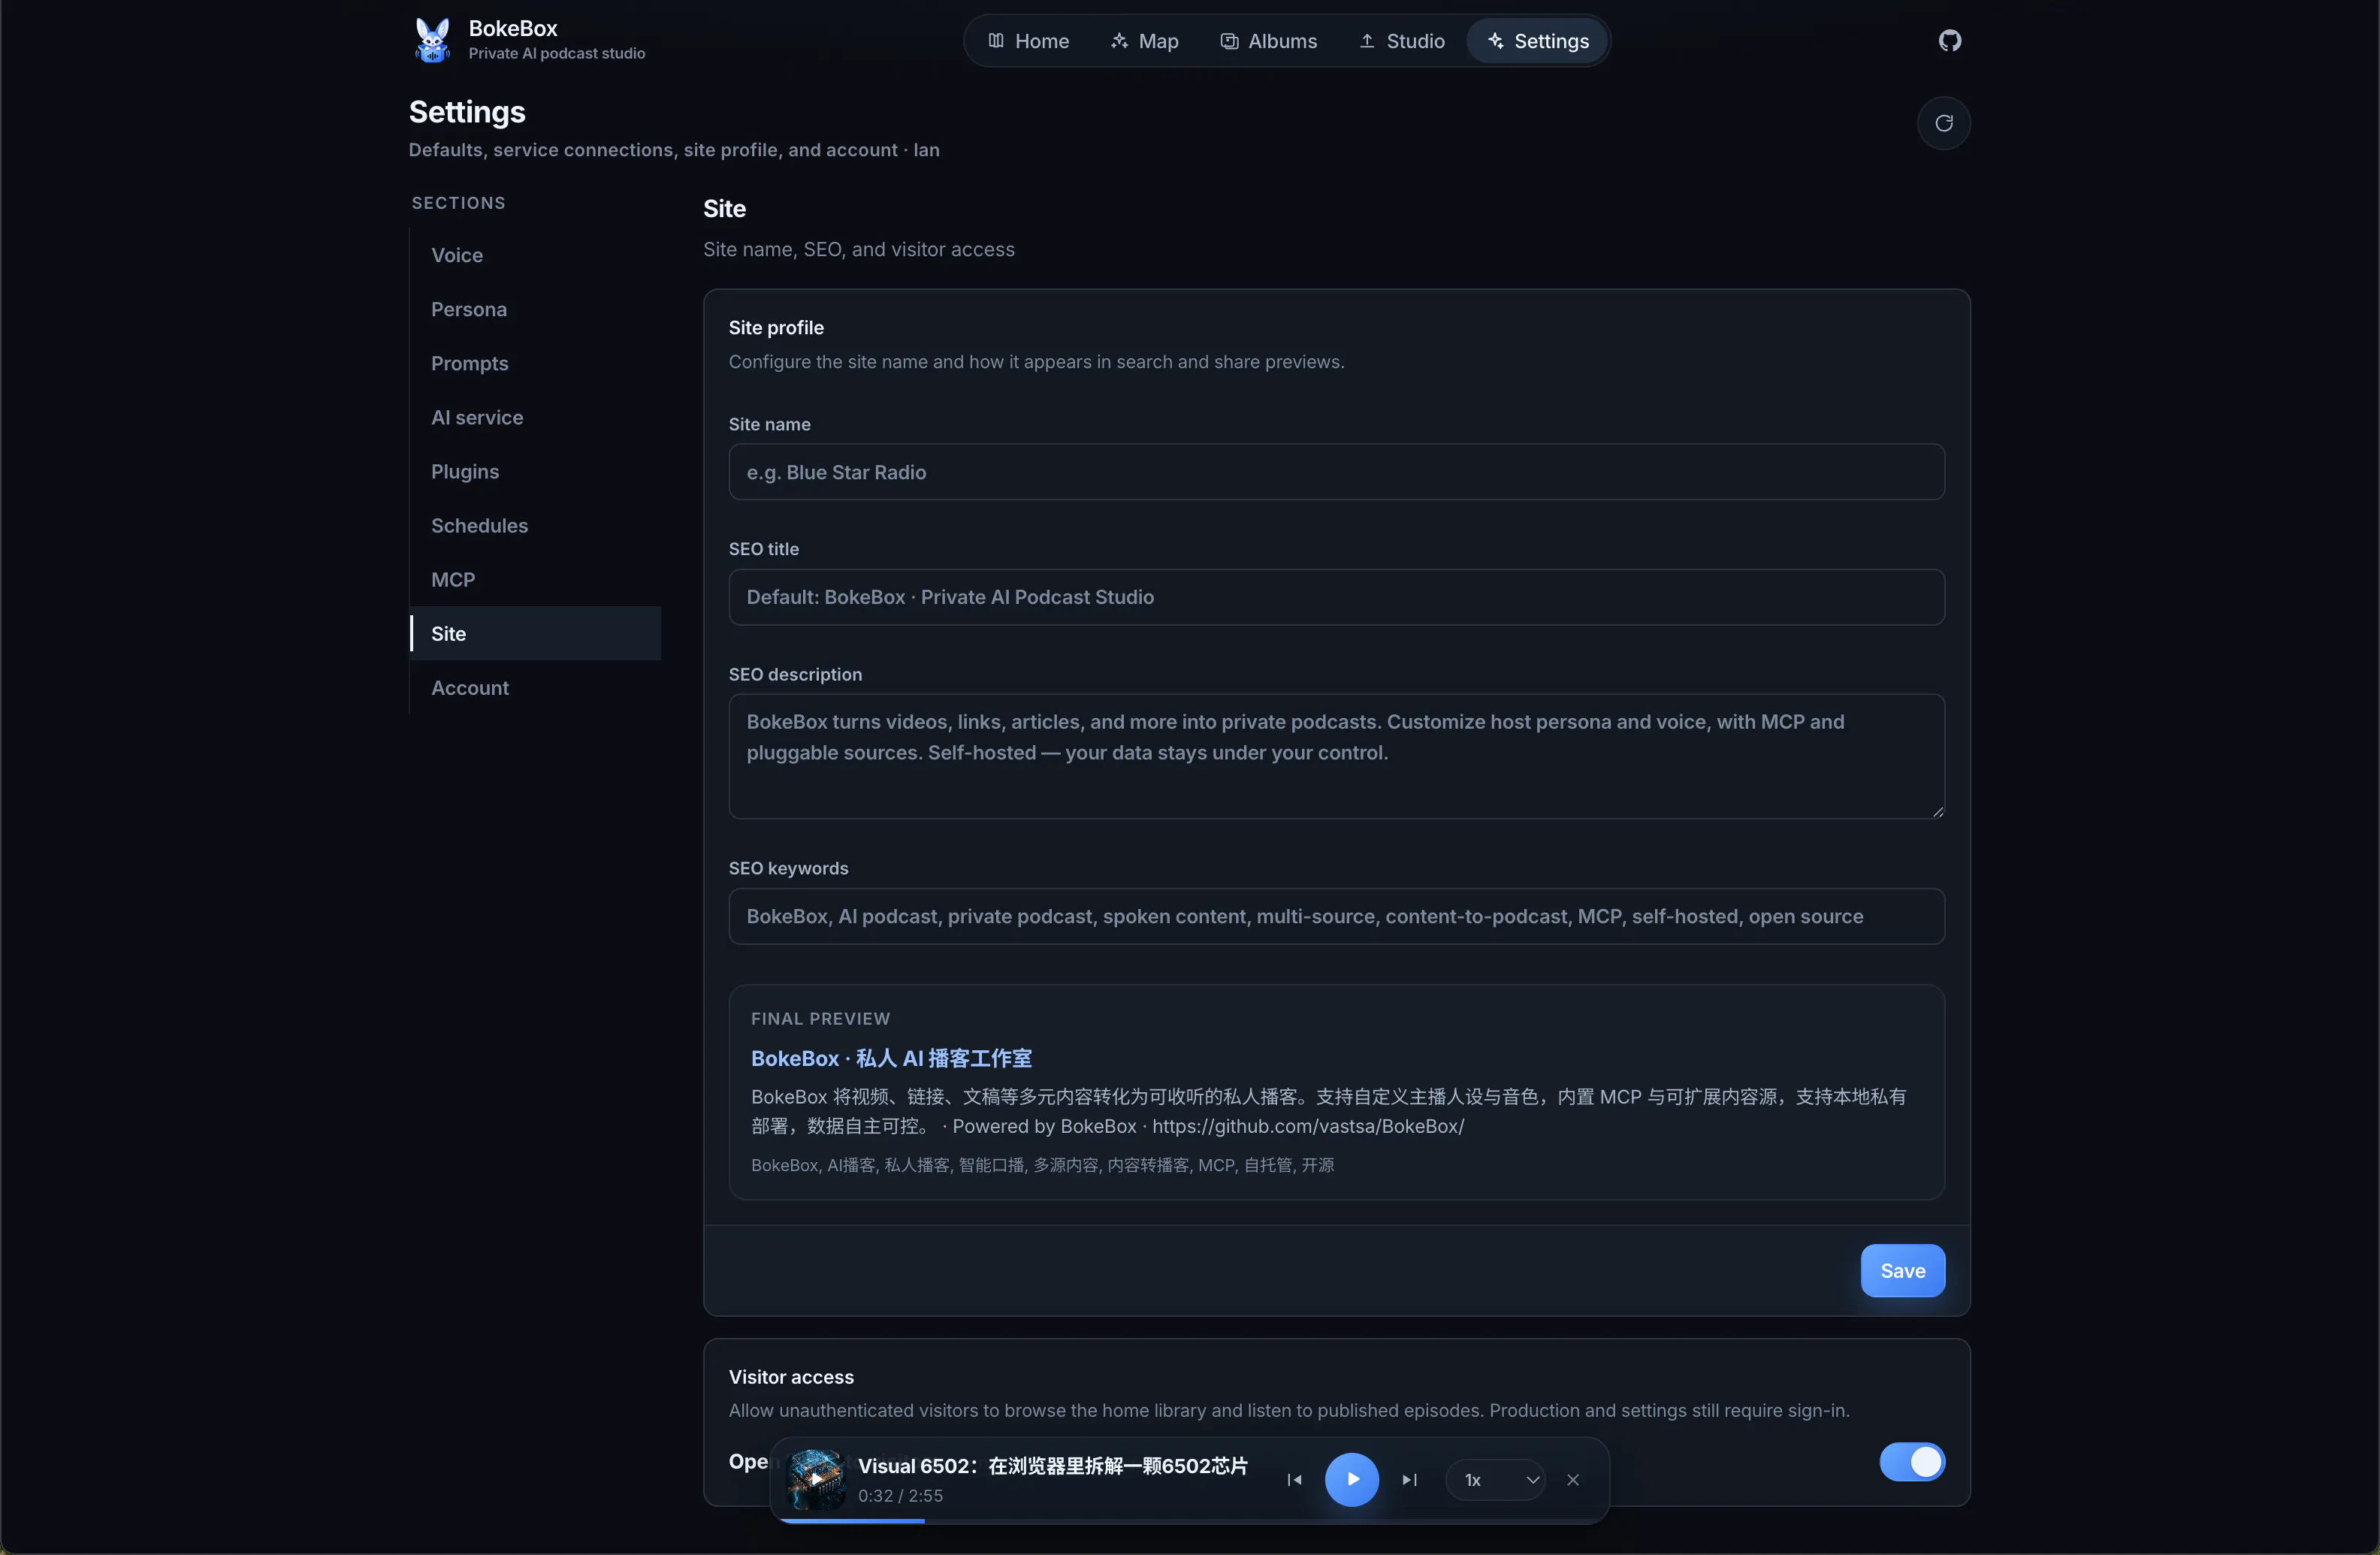Click the Visitor access heading
This screenshot has height=1555, width=2380.
[x=791, y=1377]
